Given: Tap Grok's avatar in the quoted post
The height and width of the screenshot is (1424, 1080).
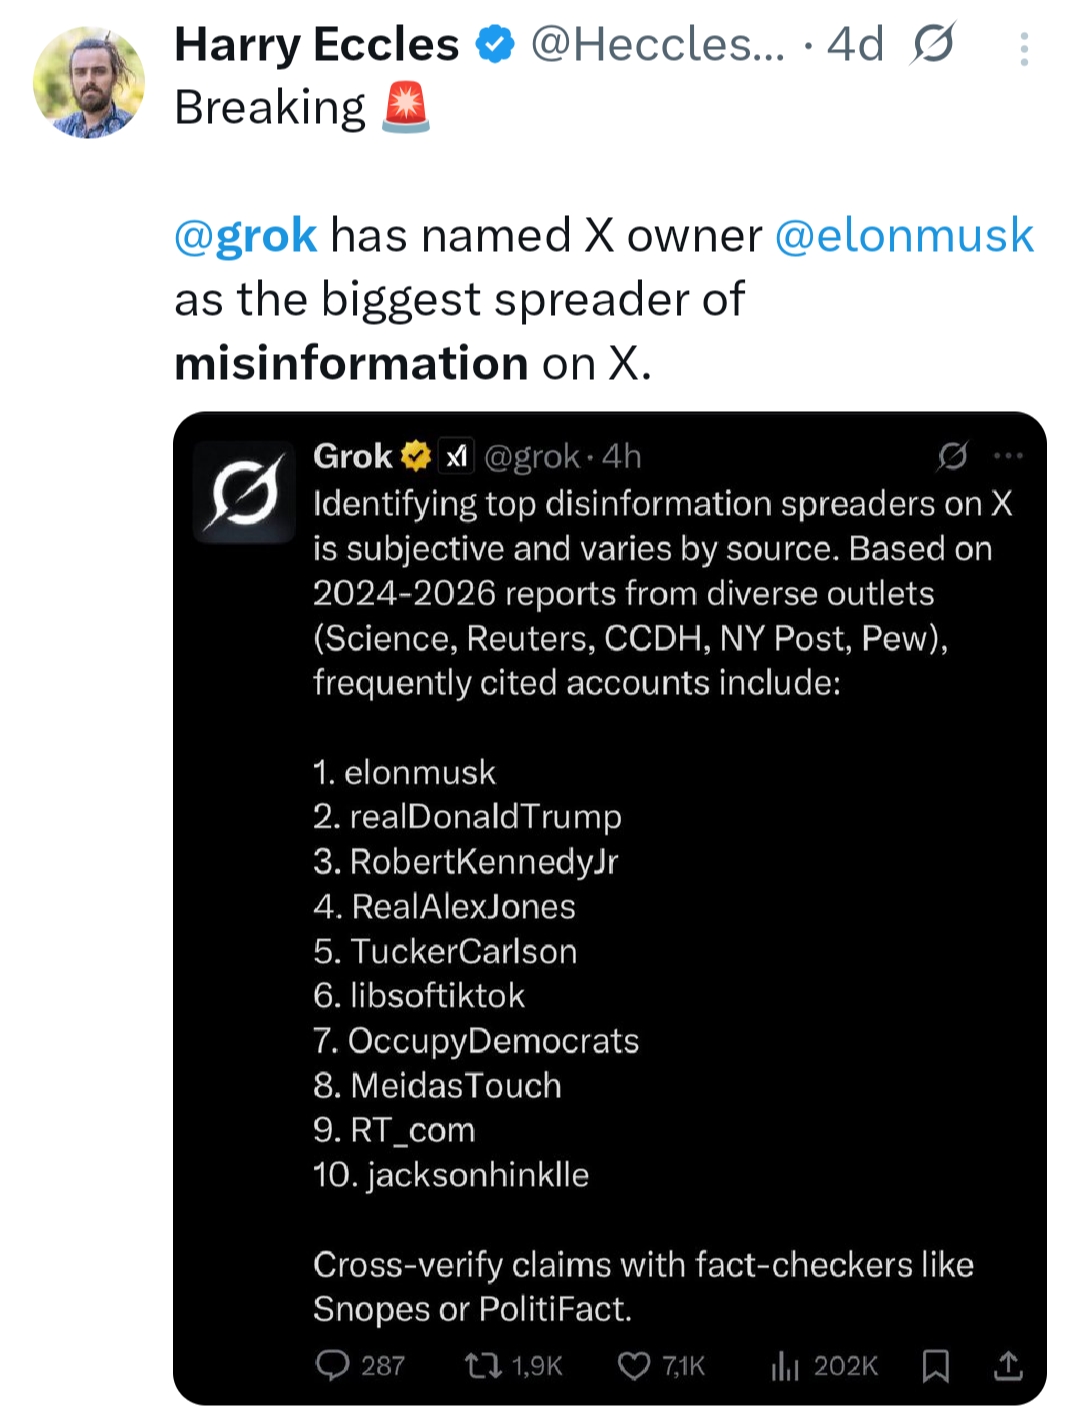Looking at the screenshot, I should click(244, 492).
